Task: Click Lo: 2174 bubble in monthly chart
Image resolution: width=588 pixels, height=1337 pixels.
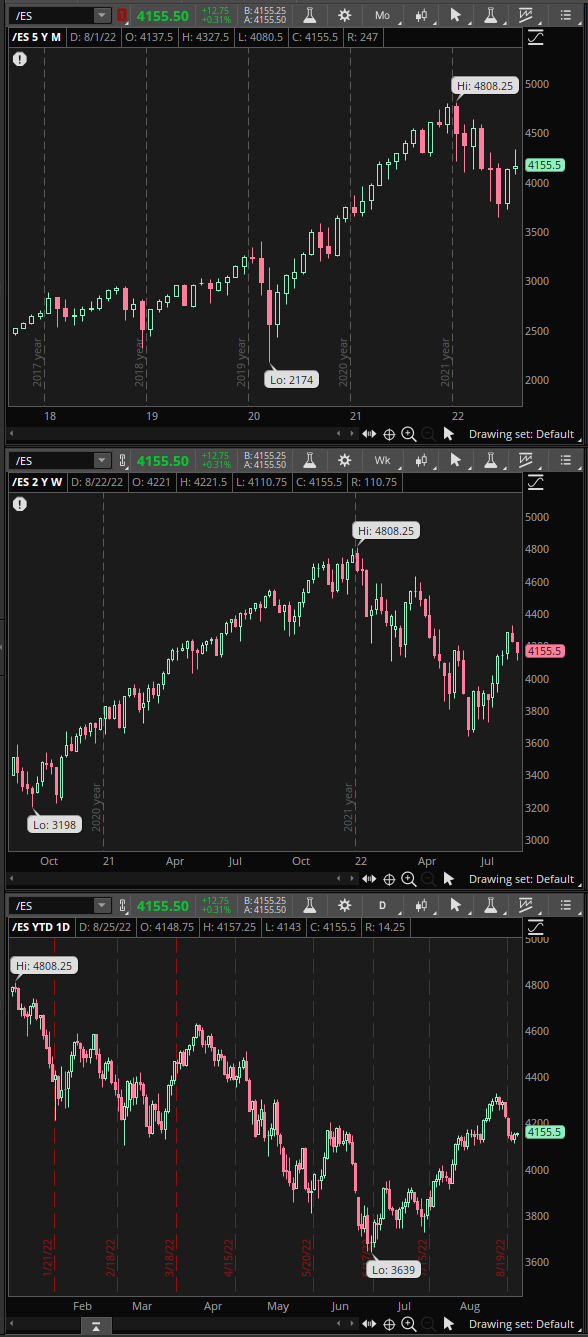Action: 291,379
